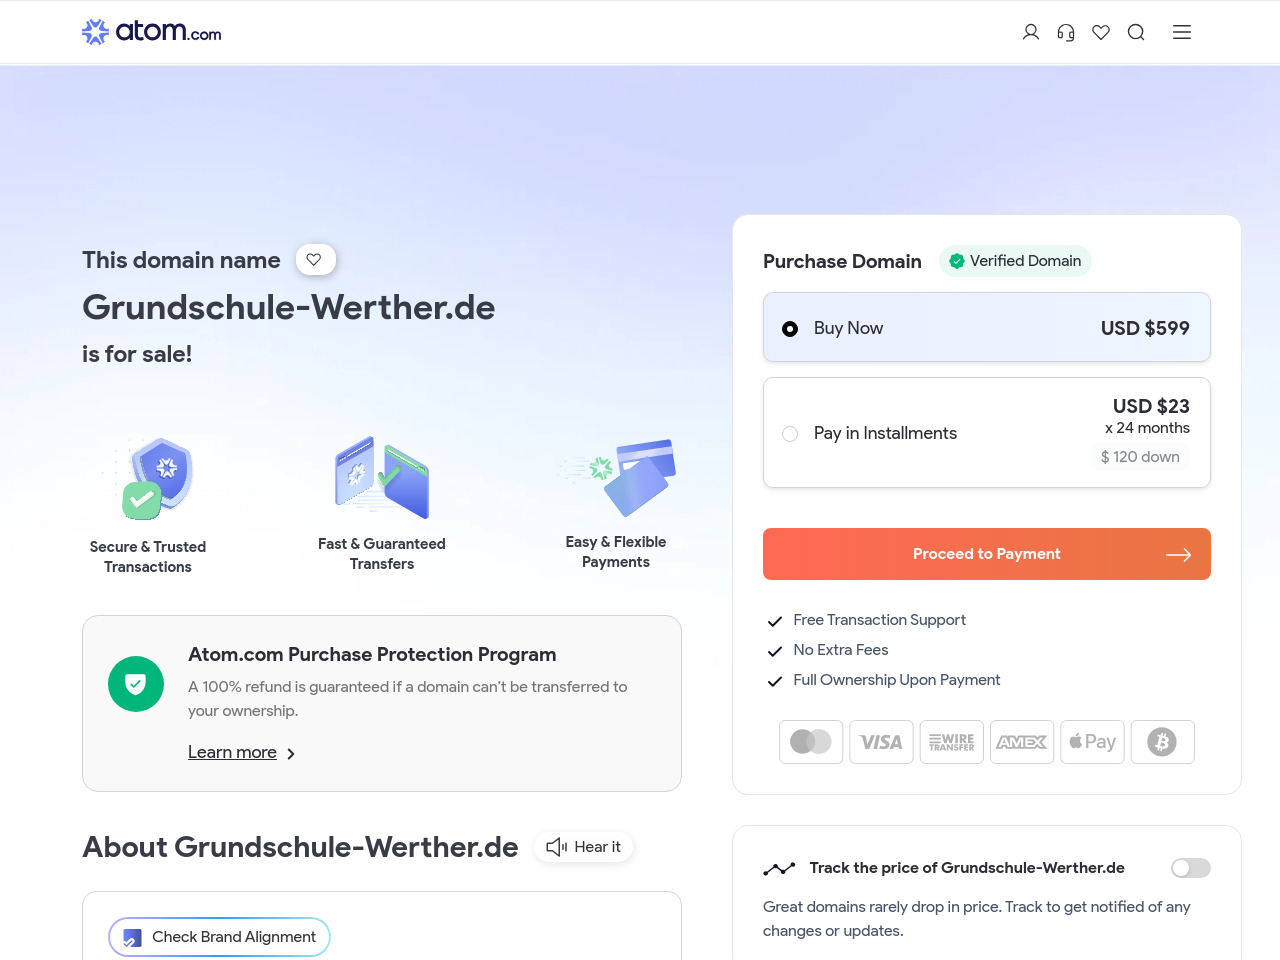Select the Buy Now radio option
Viewport: 1280px width, 960px height.
click(790, 329)
